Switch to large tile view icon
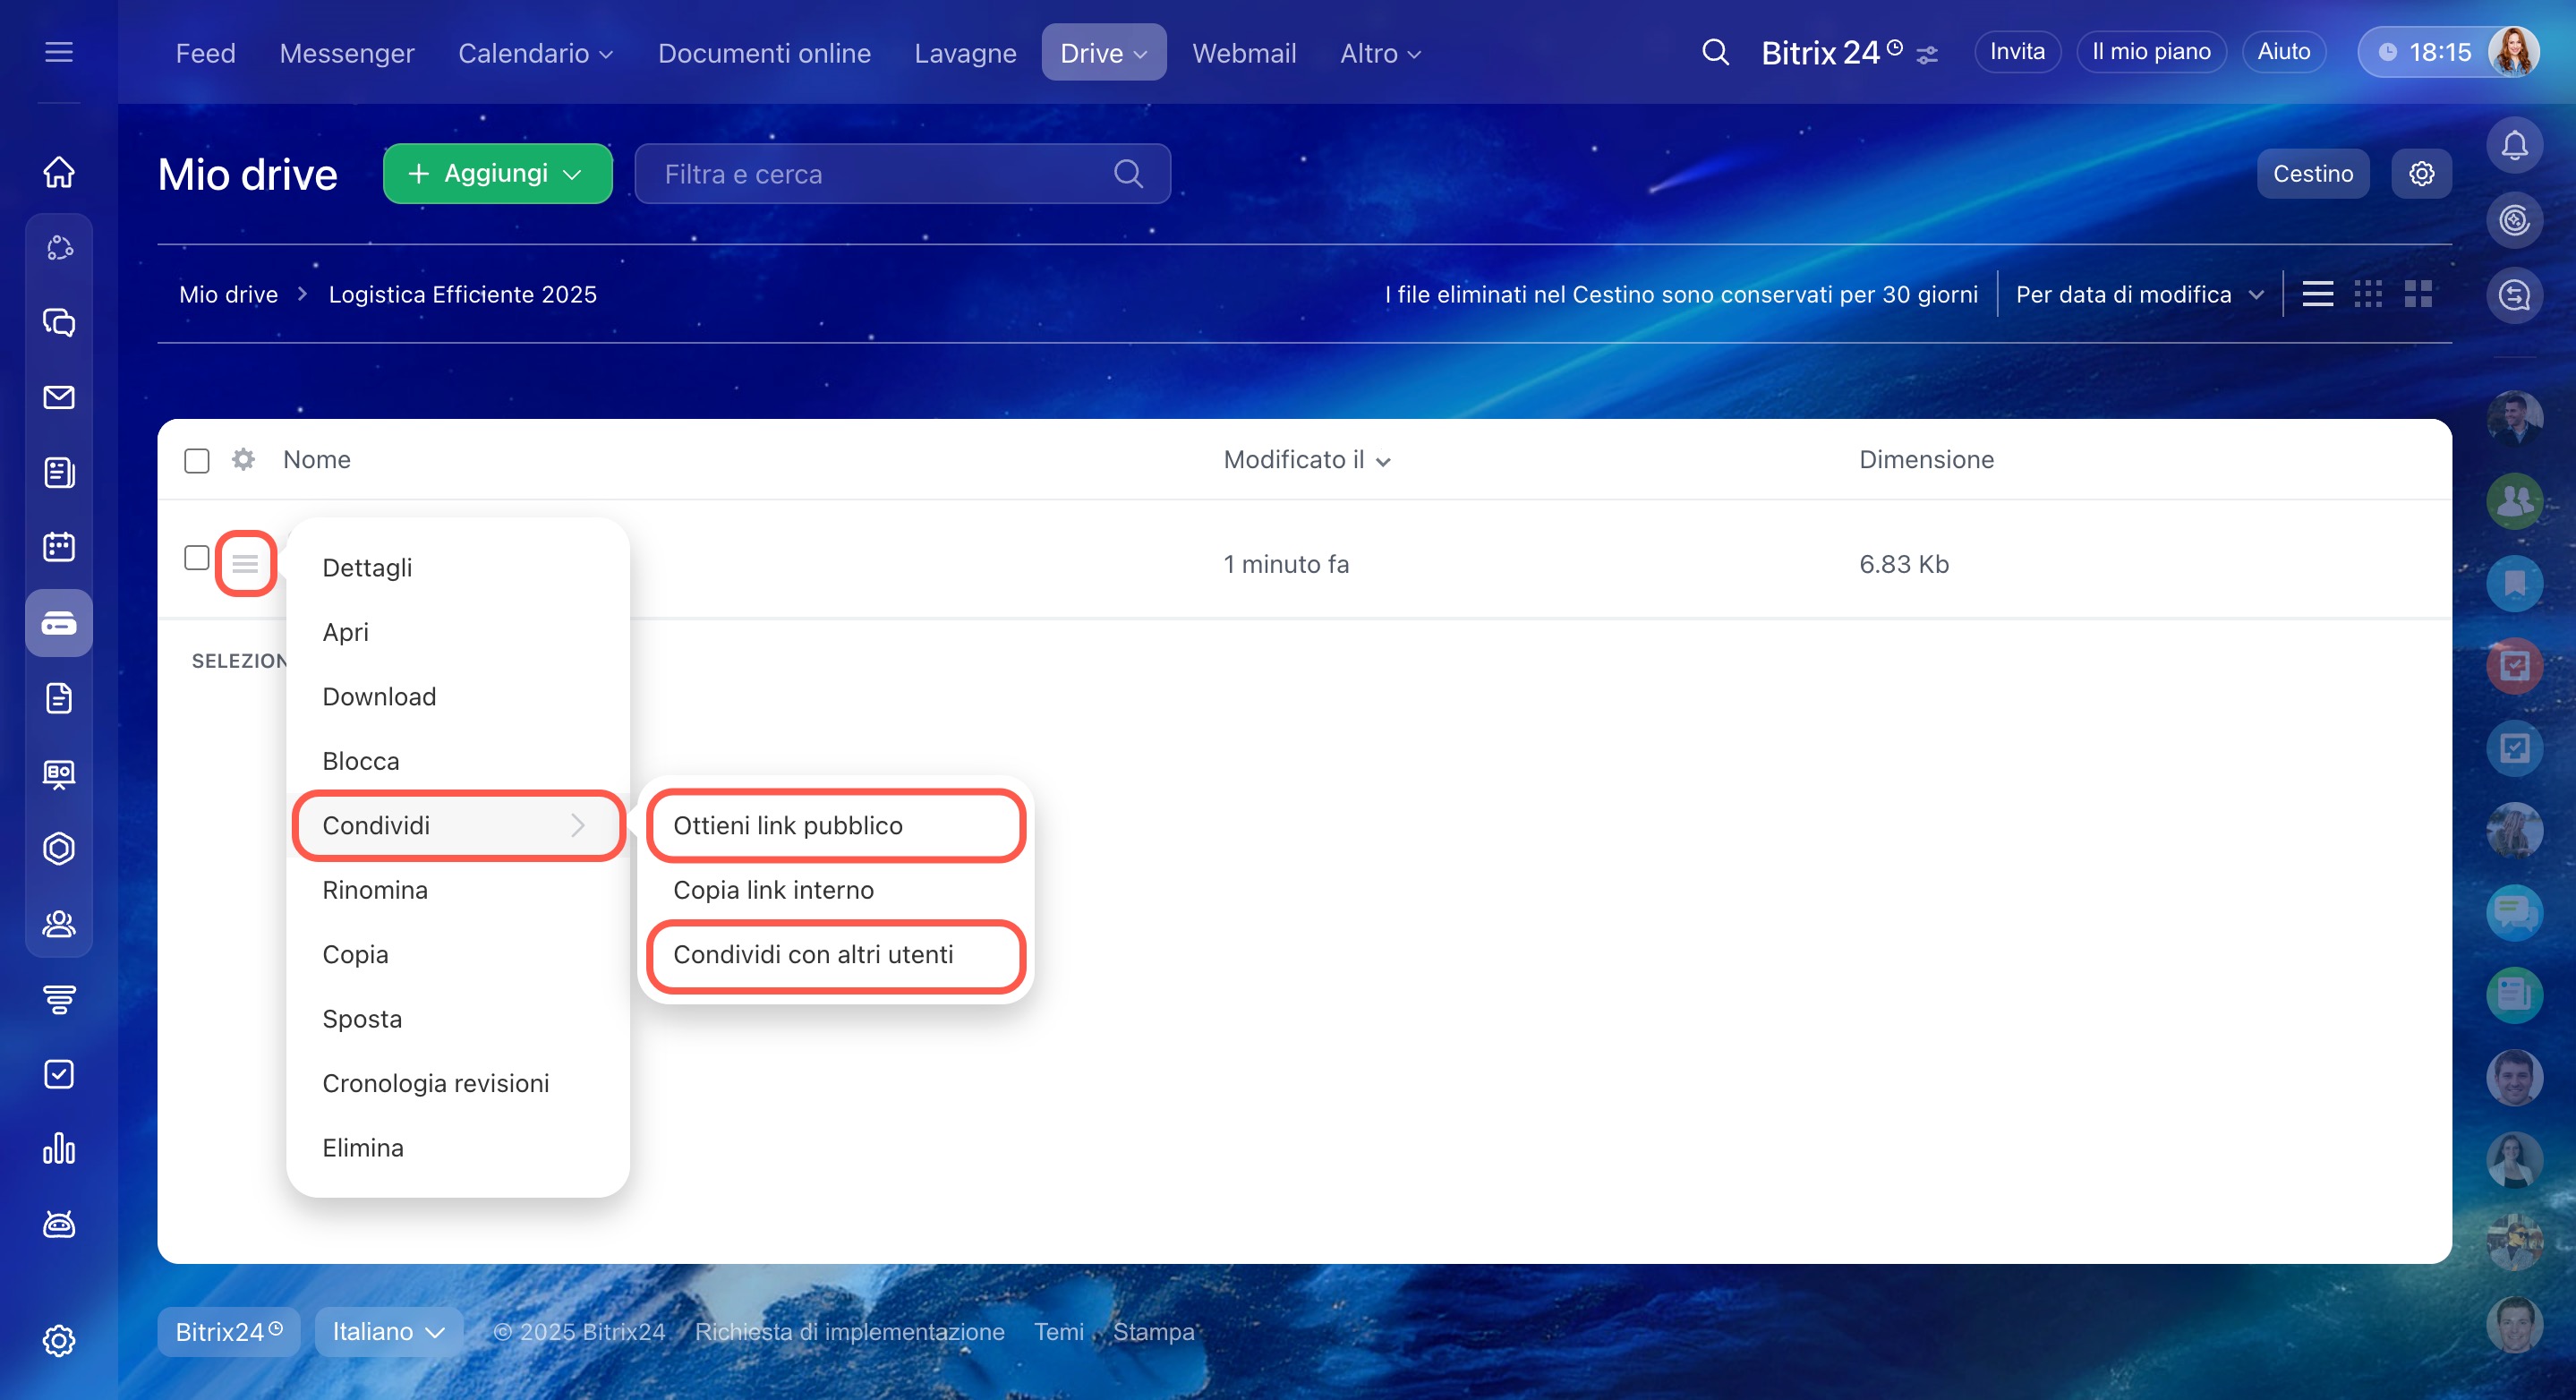Screen dimensions: 2576x1400 click(x=2418, y=294)
